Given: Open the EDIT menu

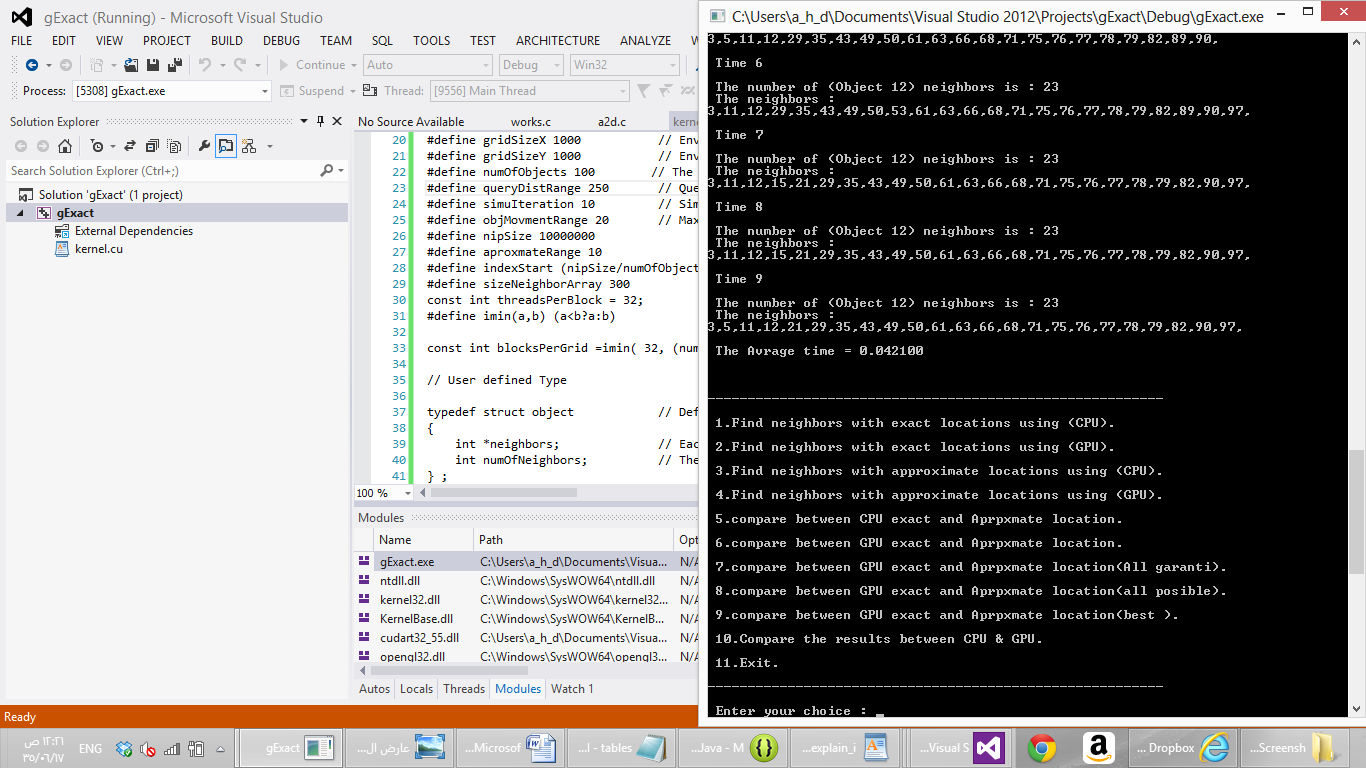Looking at the screenshot, I should pyautogui.click(x=64, y=41).
